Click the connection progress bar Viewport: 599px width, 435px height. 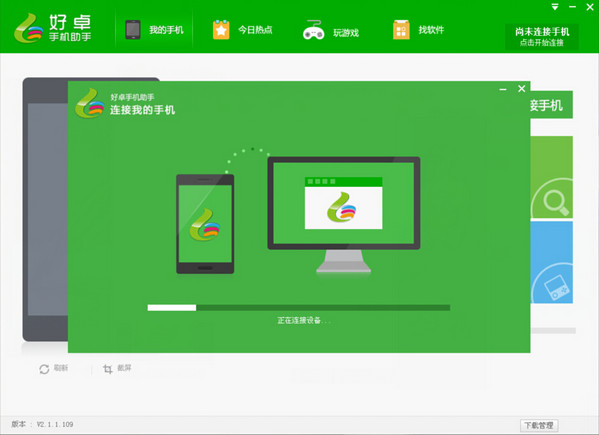tap(299, 307)
